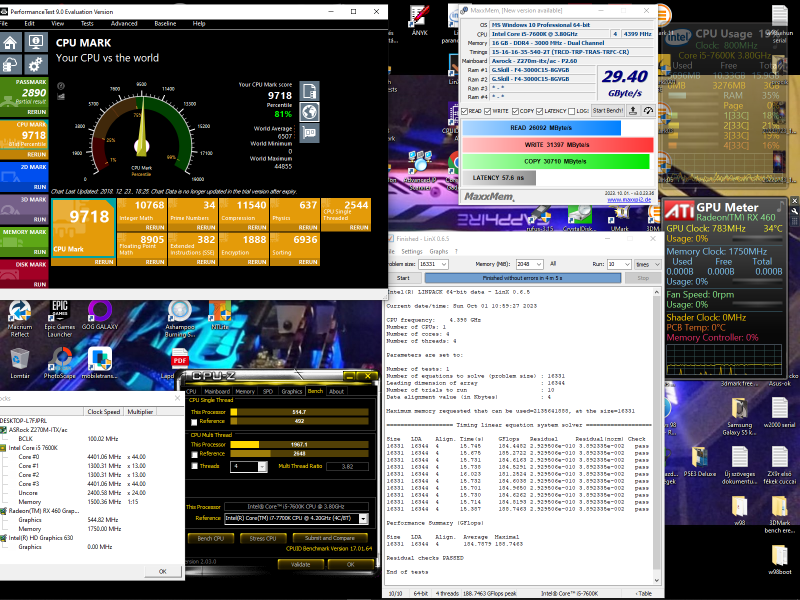Open the Threads count dropdown in CPU-Z

262,466
